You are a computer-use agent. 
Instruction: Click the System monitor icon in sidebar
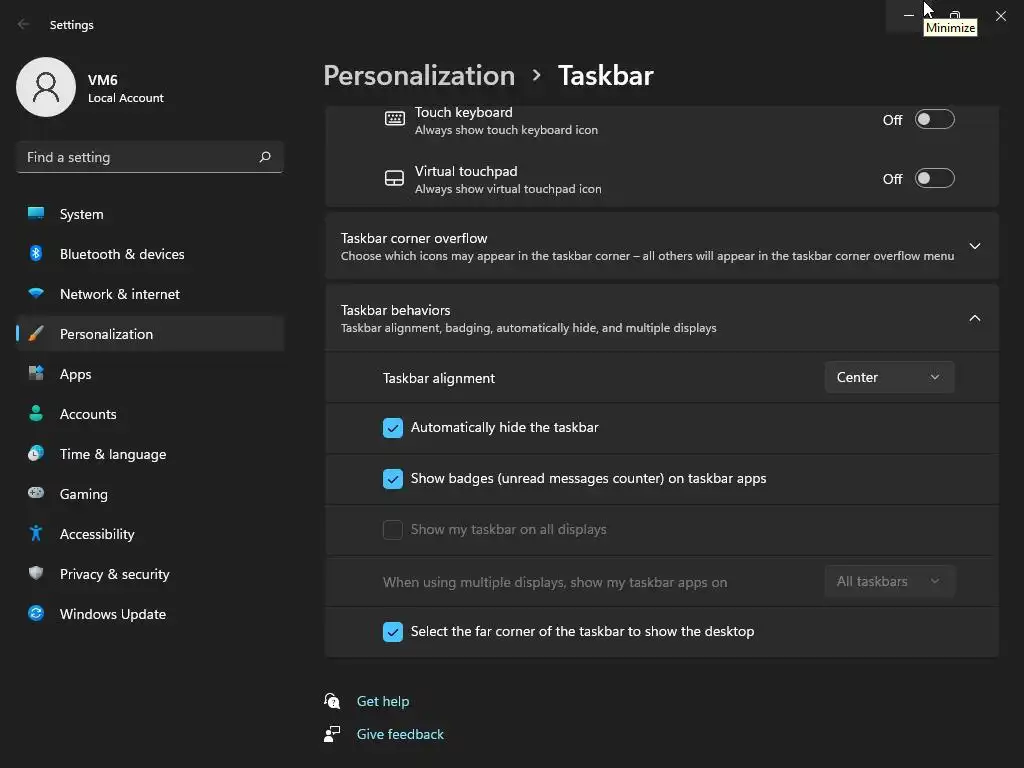tap(36, 214)
